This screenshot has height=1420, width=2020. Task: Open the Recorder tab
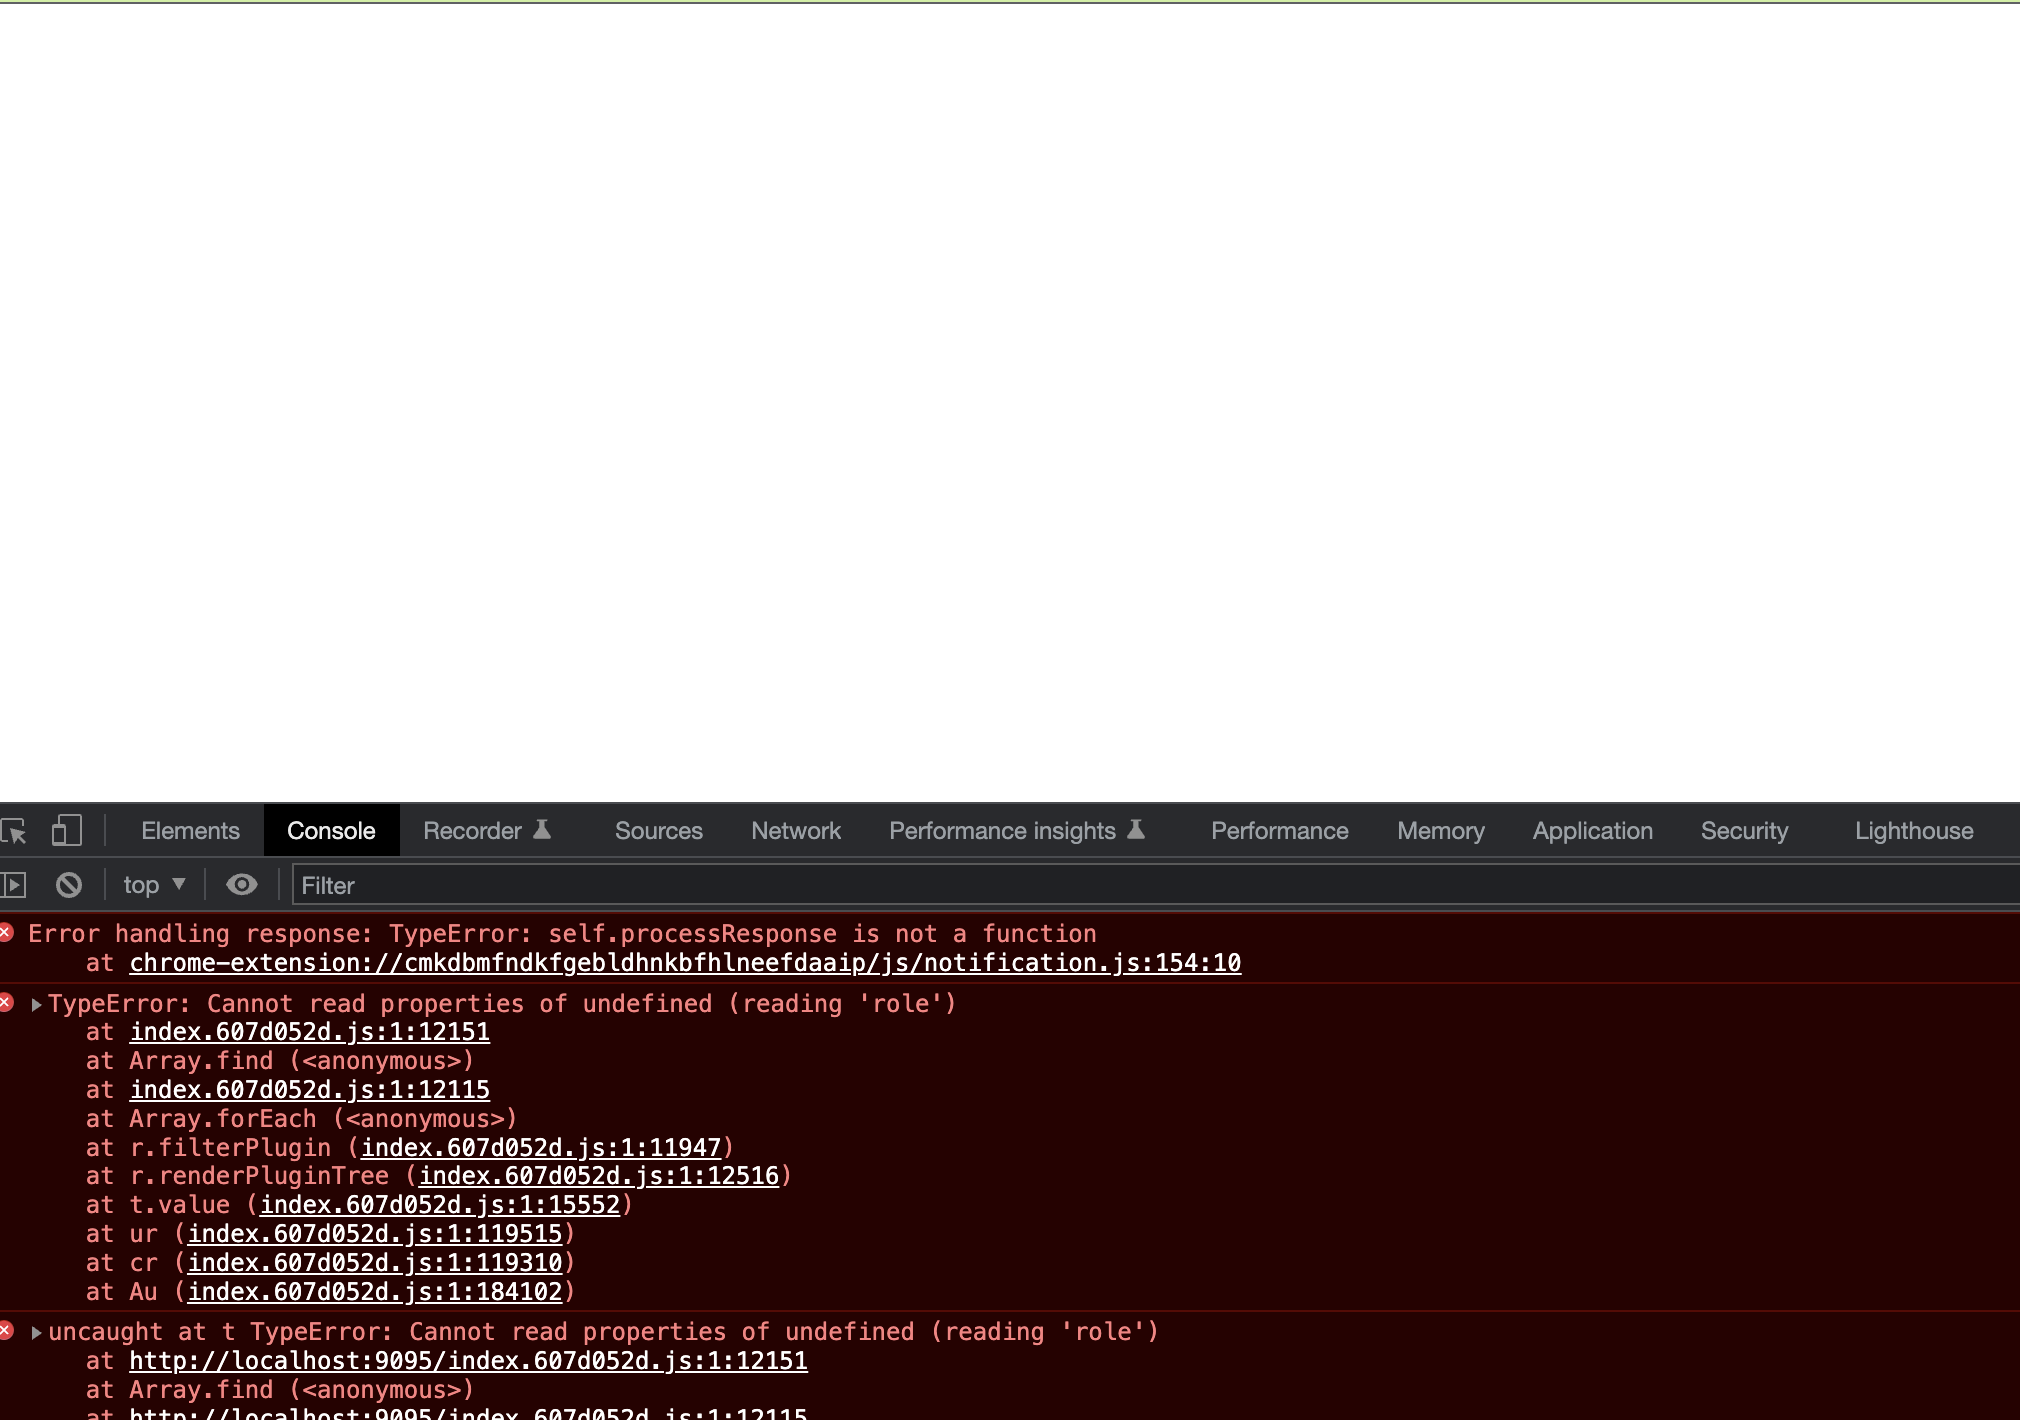pos(487,831)
